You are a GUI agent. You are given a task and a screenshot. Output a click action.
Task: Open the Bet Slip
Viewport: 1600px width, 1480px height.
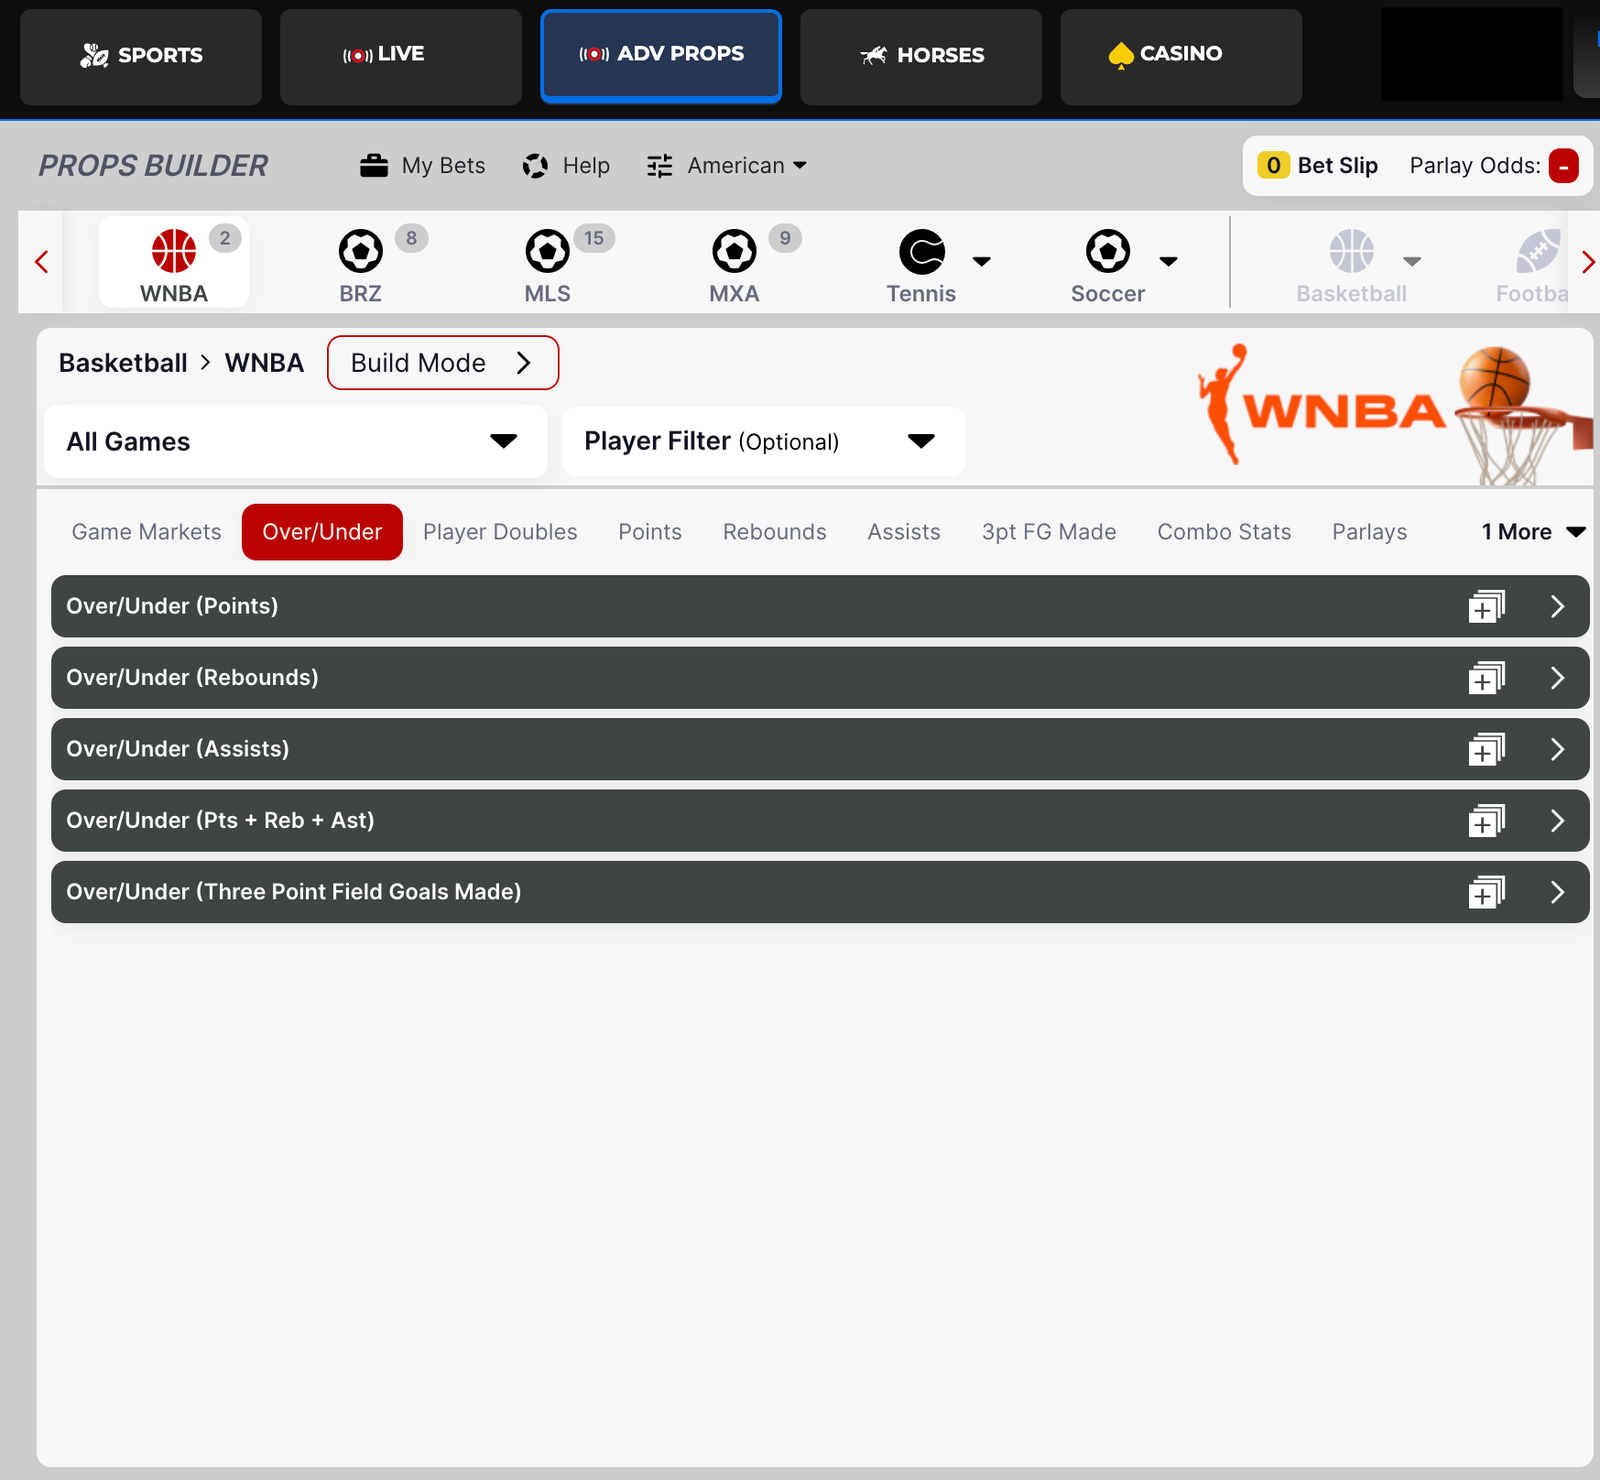[1318, 166]
